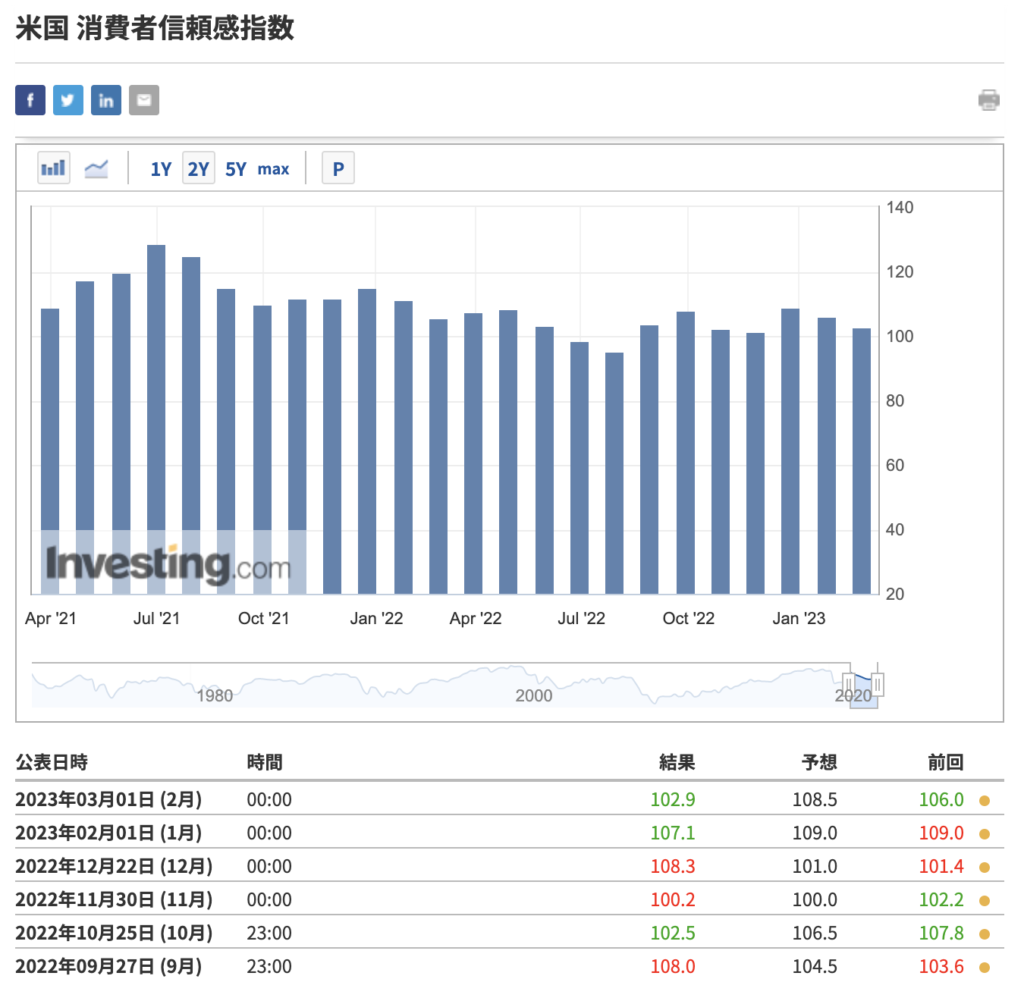This screenshot has height=1001, width=1024.
Task: Click the 米国 消費者信頼感指数 page title
Action: [x=155, y=28]
